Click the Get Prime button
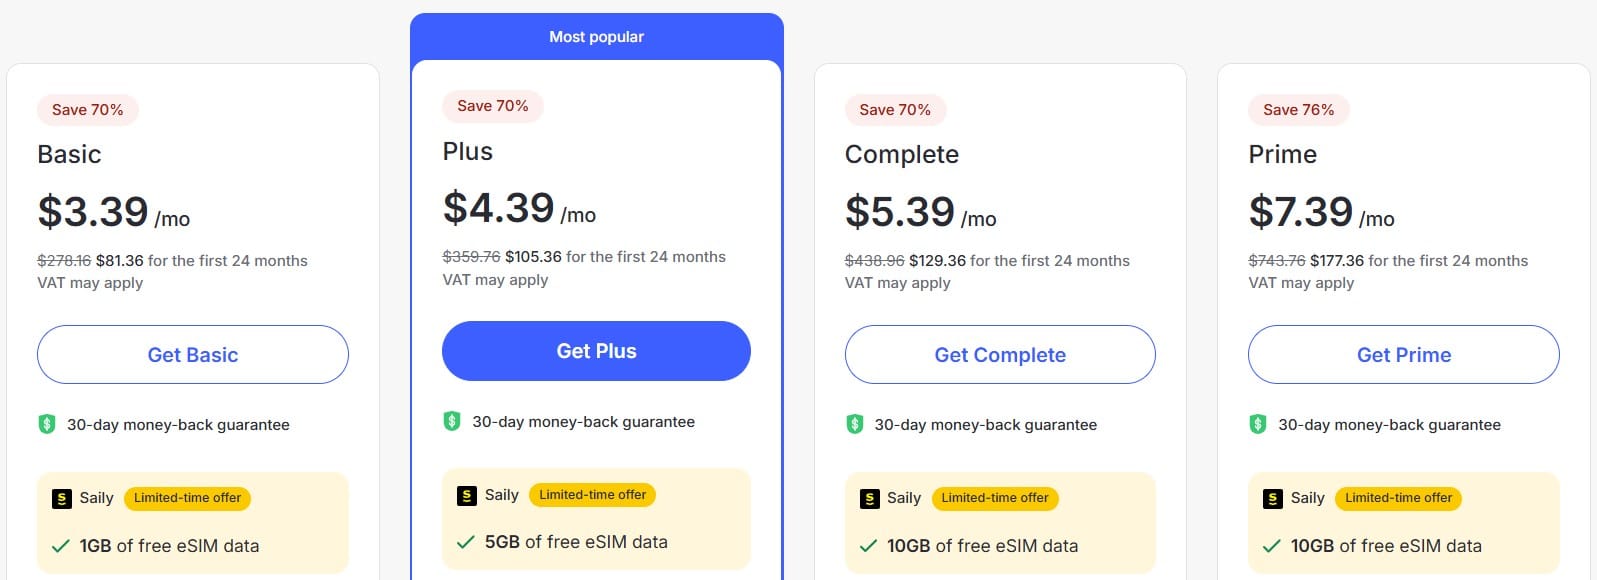The height and width of the screenshot is (580, 1597). point(1404,354)
